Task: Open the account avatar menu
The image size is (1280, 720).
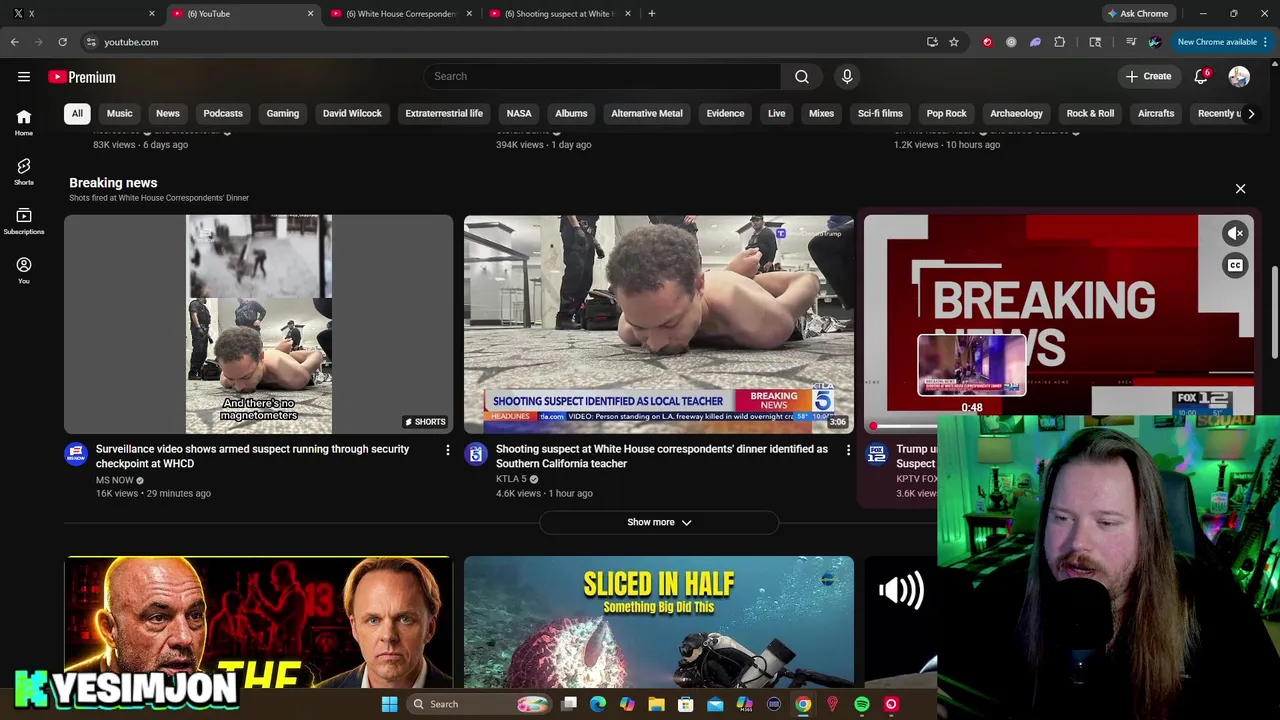Action: tap(1239, 77)
